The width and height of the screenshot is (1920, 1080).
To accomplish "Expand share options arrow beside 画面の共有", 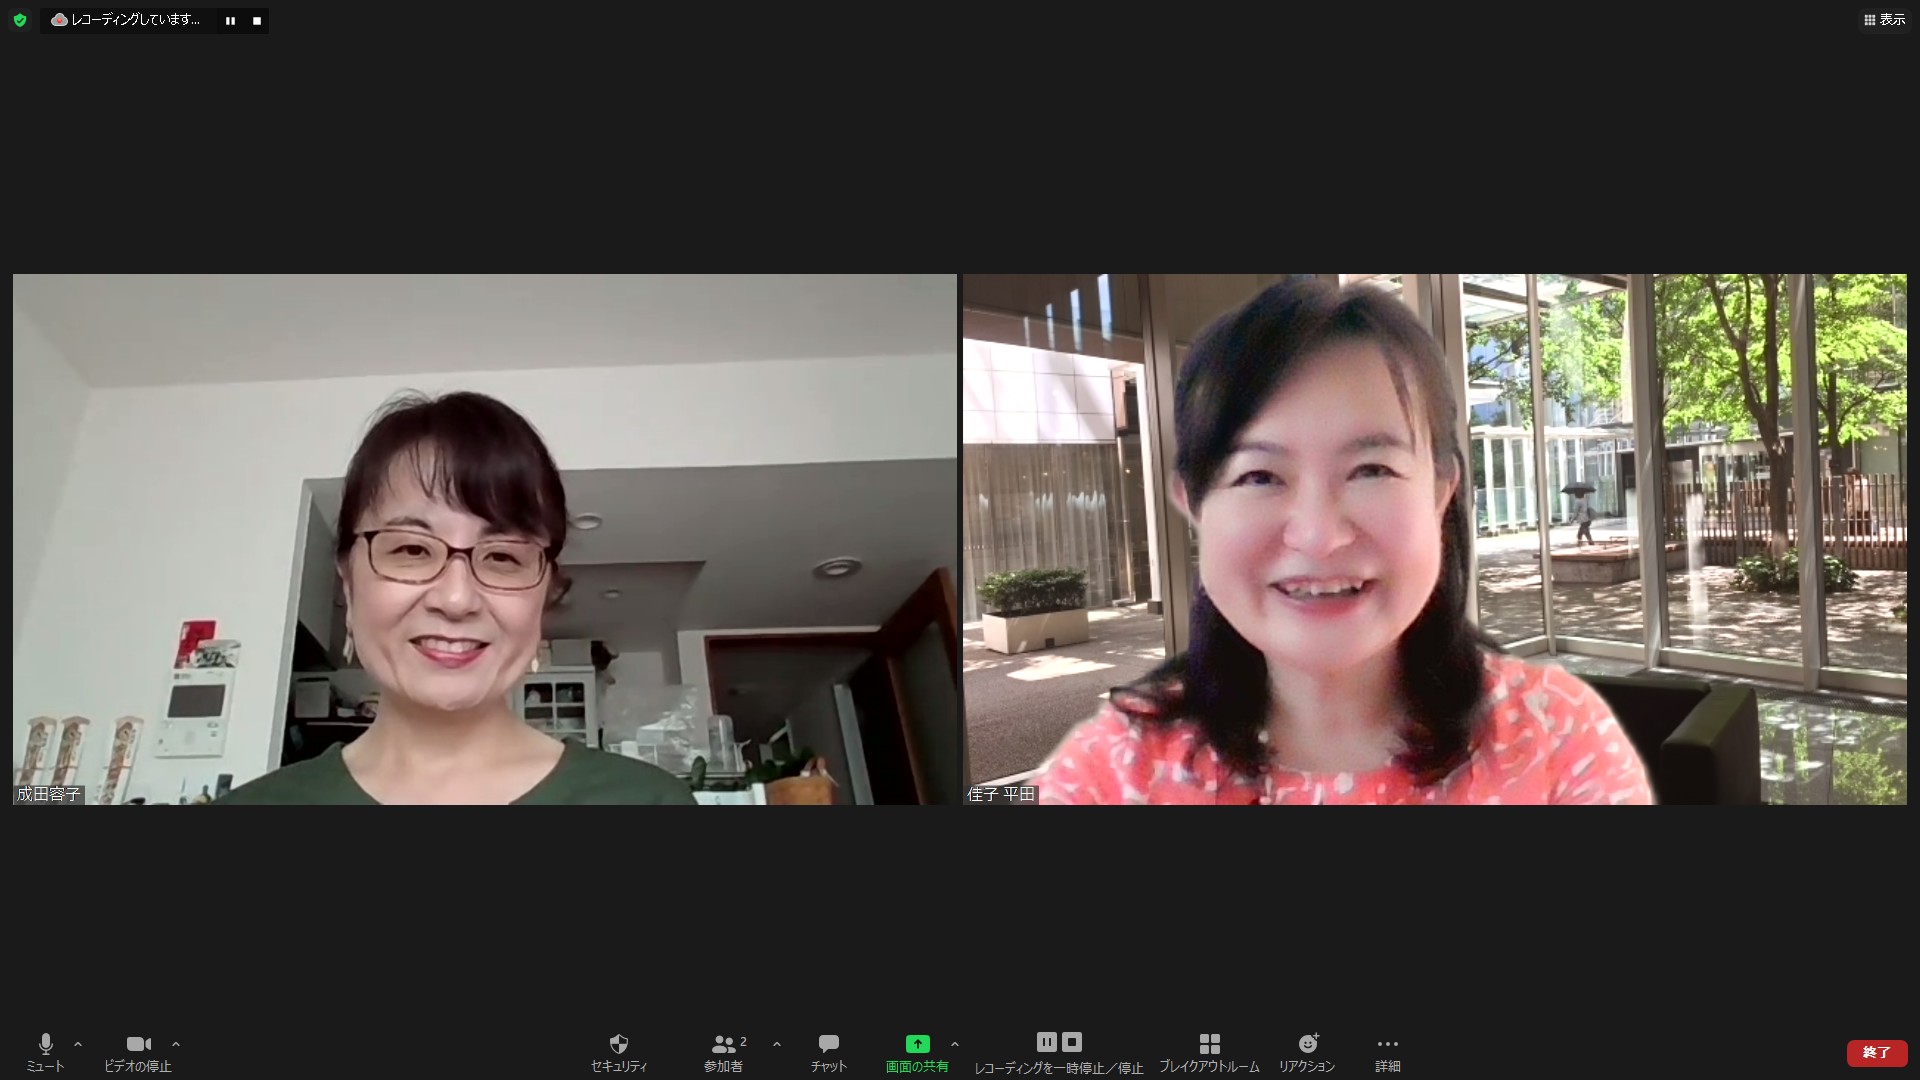I will pyautogui.click(x=955, y=1044).
